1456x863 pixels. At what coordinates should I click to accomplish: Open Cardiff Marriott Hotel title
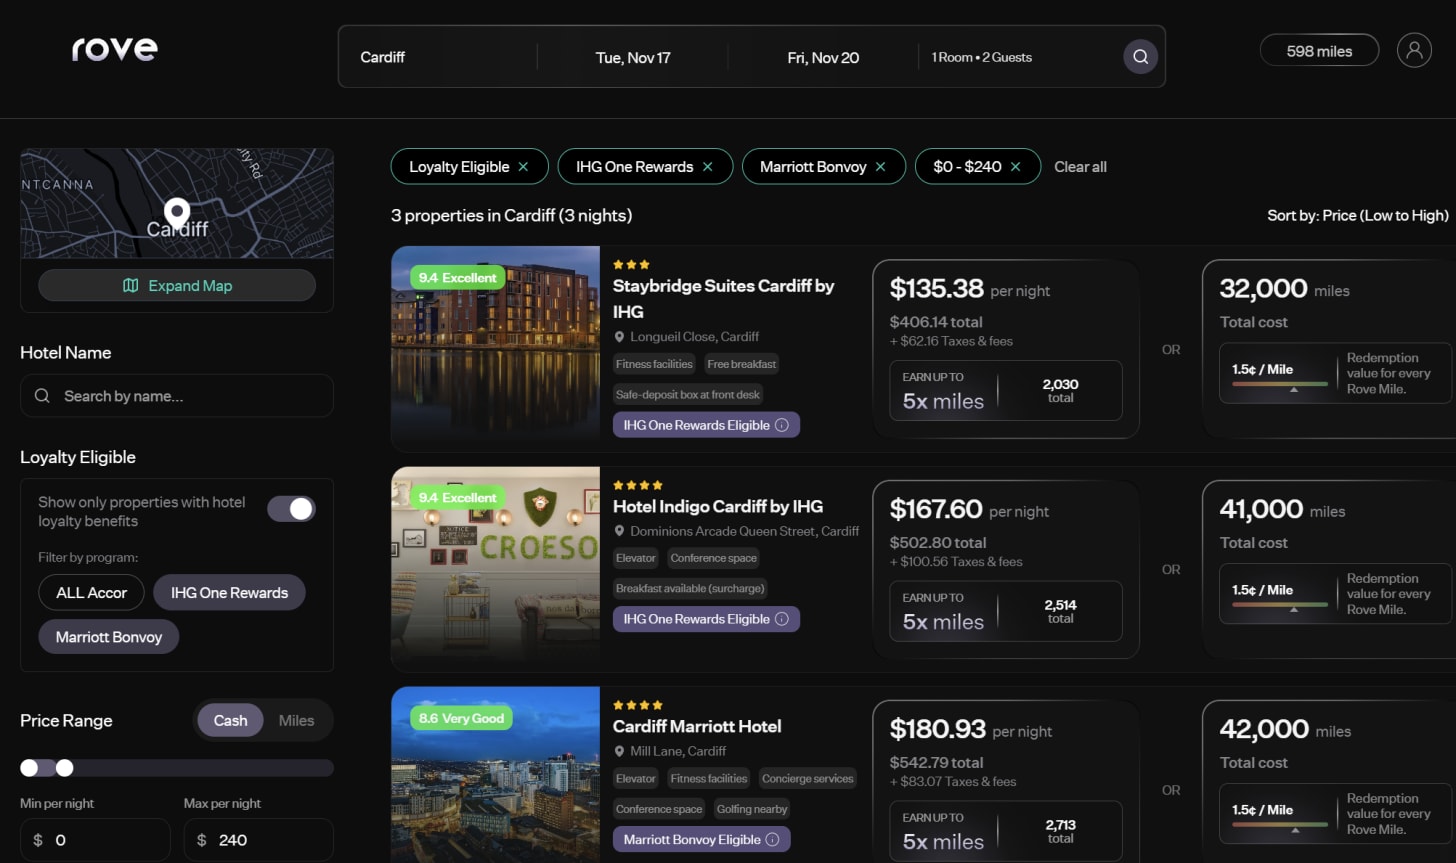click(697, 726)
